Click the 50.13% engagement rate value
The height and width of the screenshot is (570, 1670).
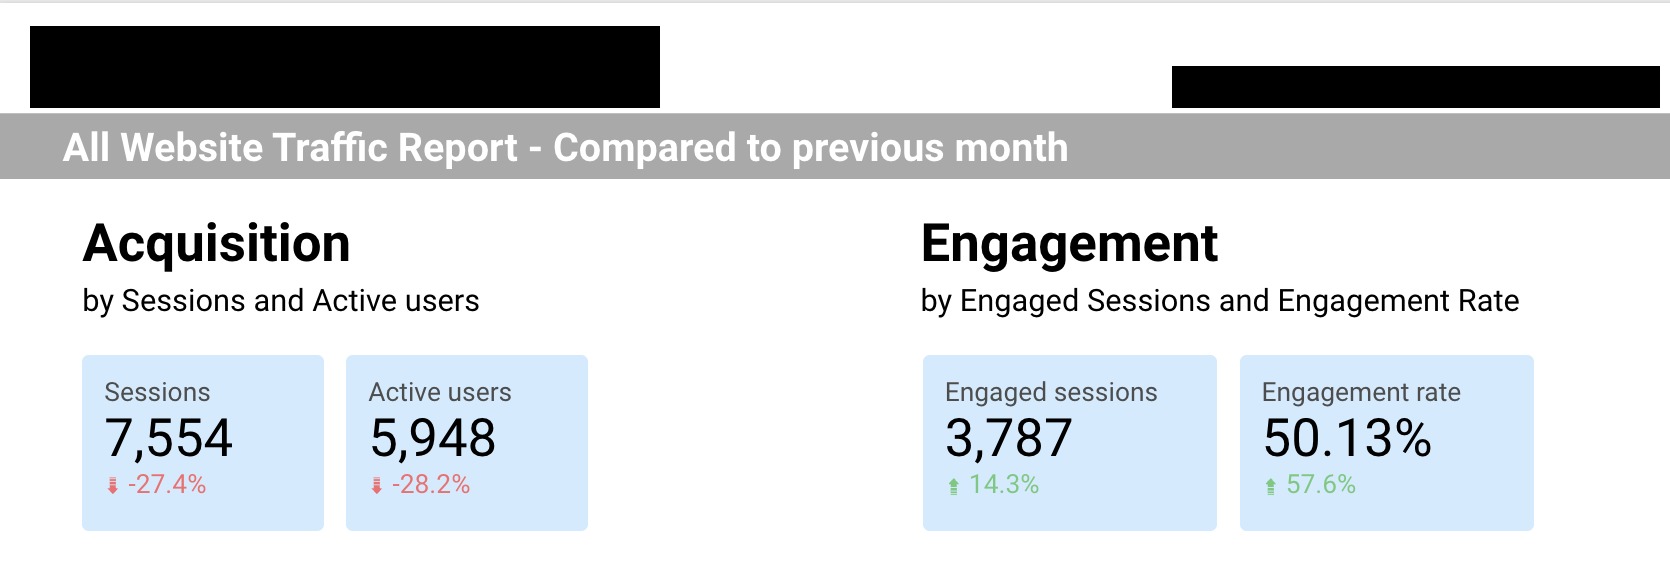pyautogui.click(x=1347, y=438)
